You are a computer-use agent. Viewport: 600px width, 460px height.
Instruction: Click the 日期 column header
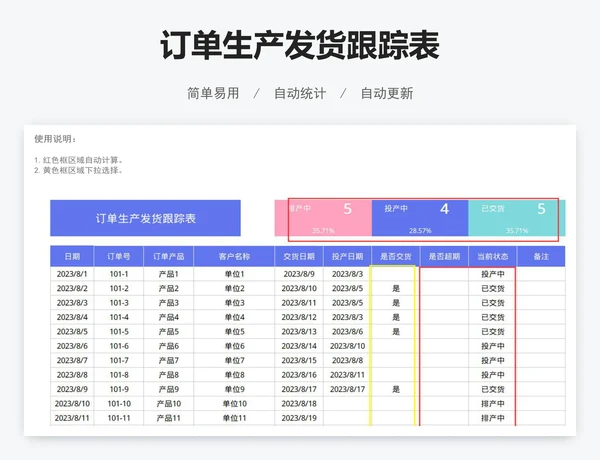pos(72,256)
